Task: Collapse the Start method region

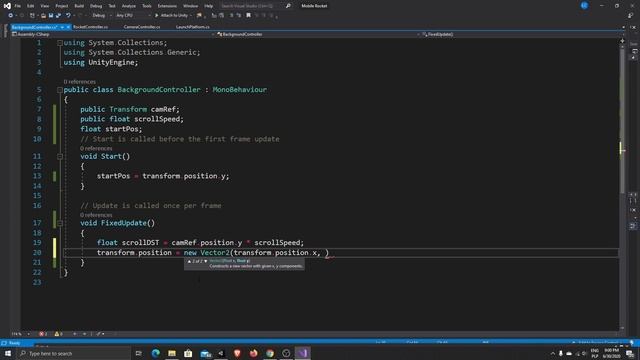Action: (60, 156)
